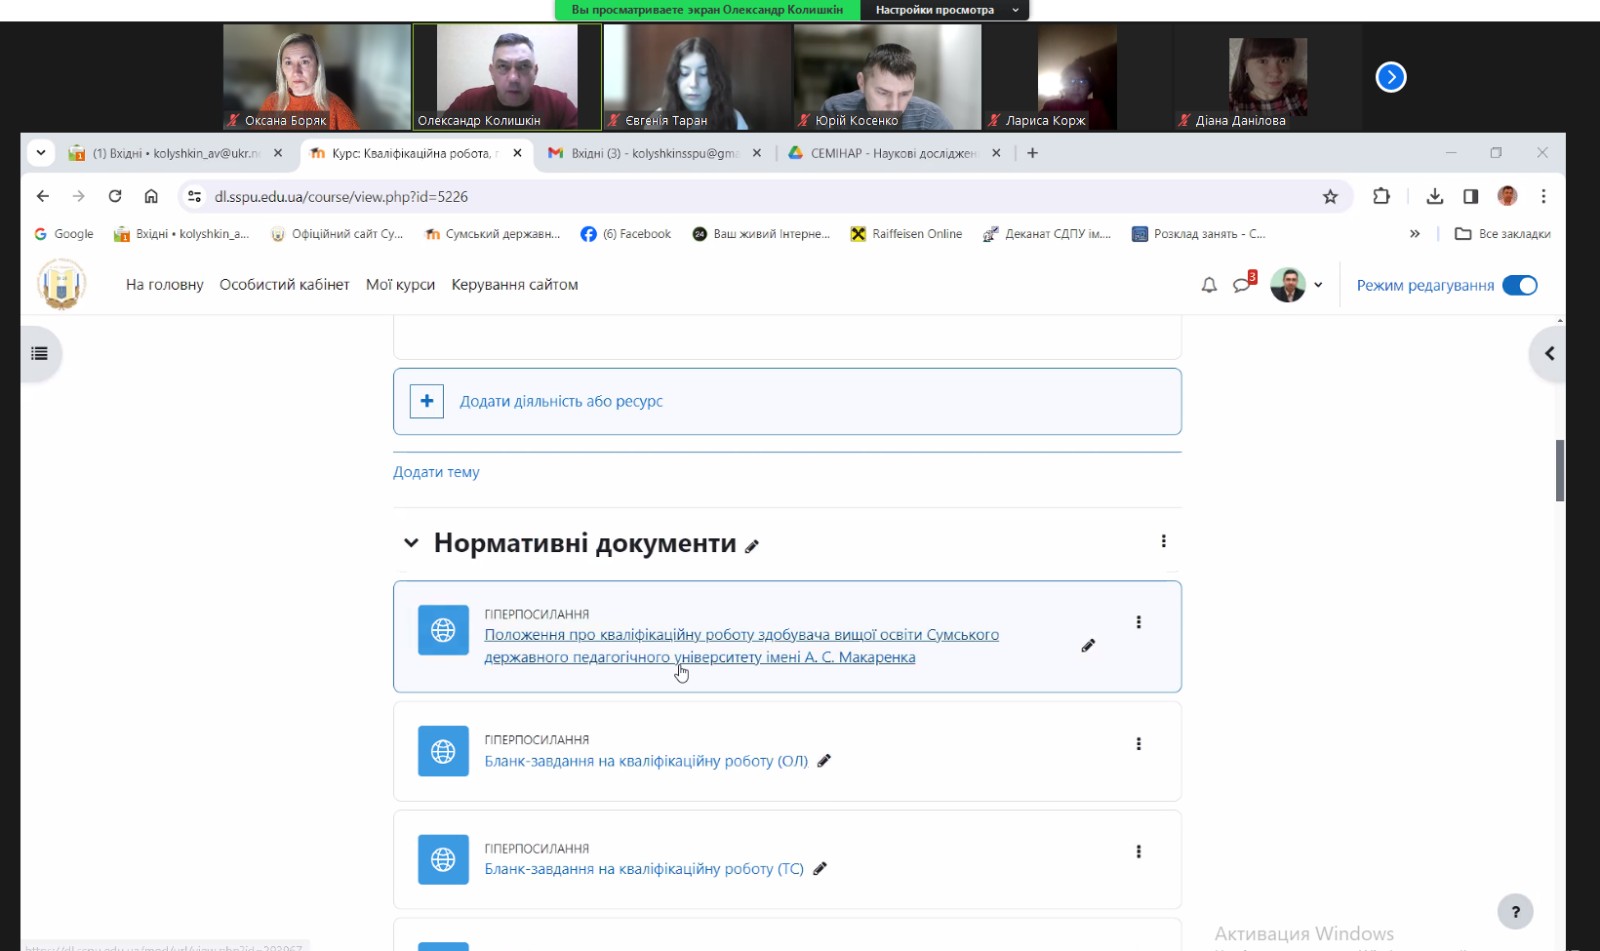This screenshot has width=1600, height=951.
Task: Open the course index list icon
Action: 40,353
